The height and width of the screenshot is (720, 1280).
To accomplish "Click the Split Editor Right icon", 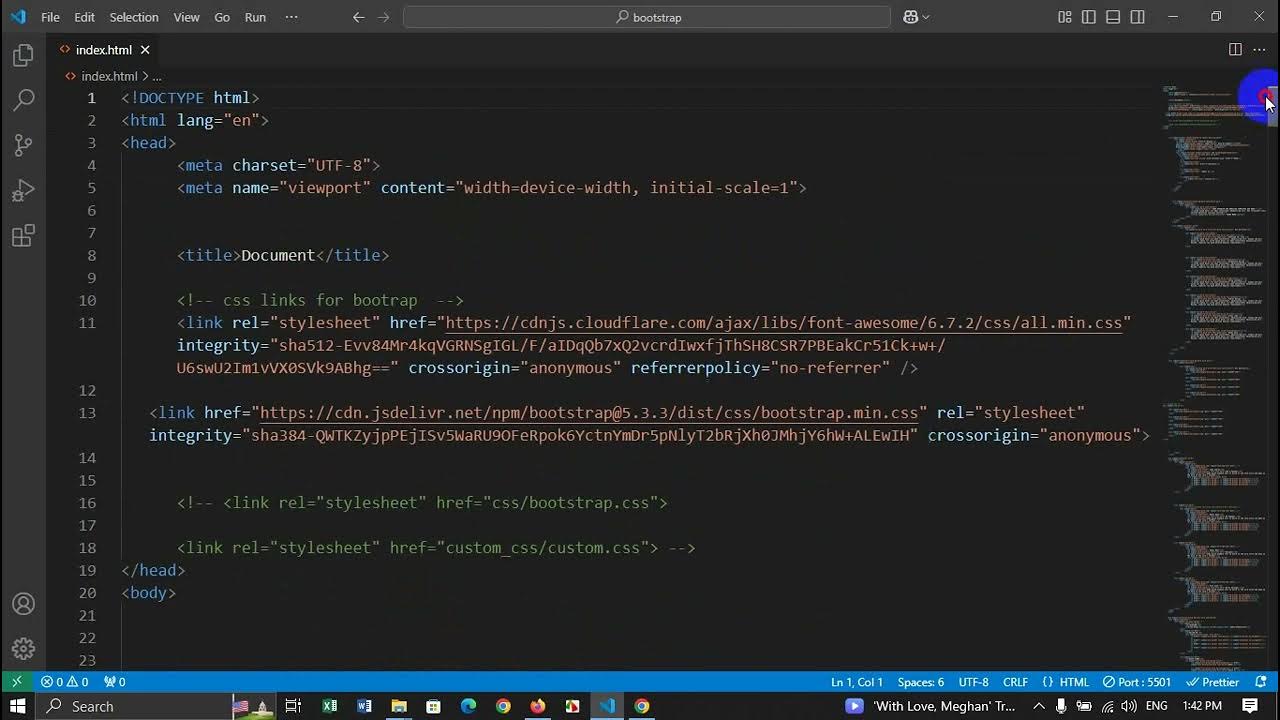I will click(1235, 49).
